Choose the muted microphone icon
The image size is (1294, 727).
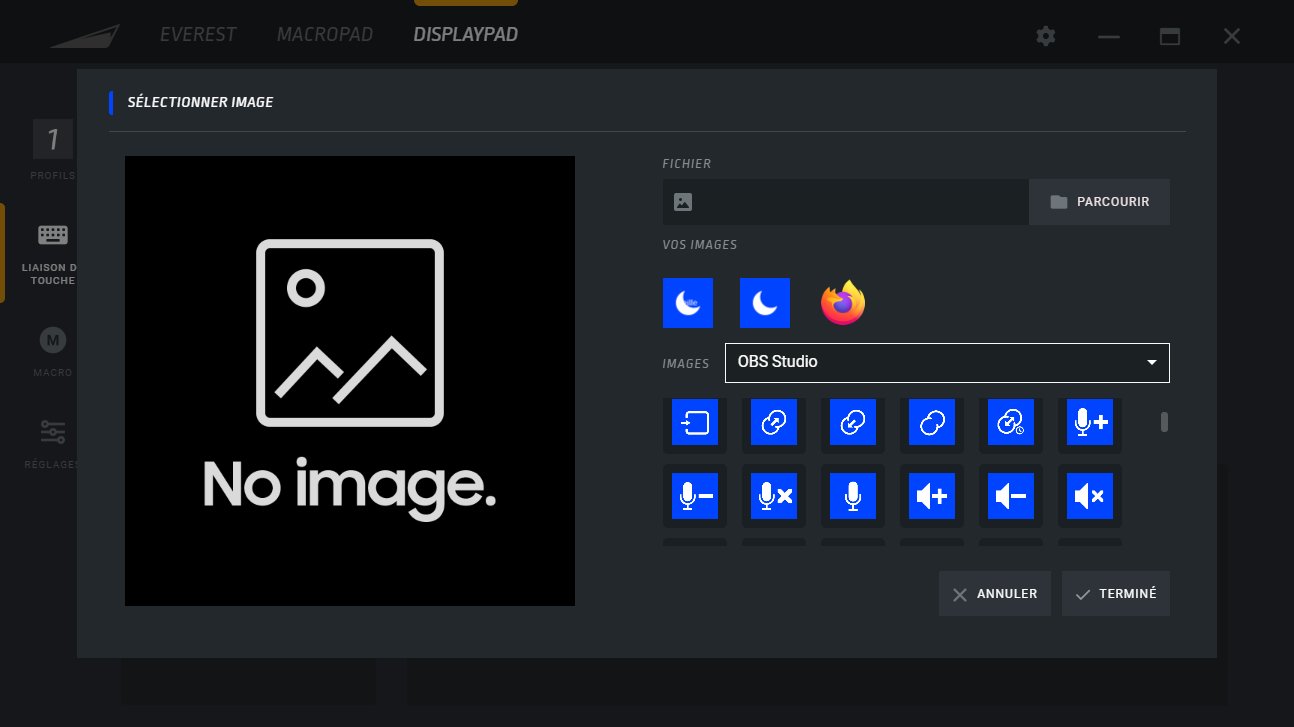coord(774,496)
